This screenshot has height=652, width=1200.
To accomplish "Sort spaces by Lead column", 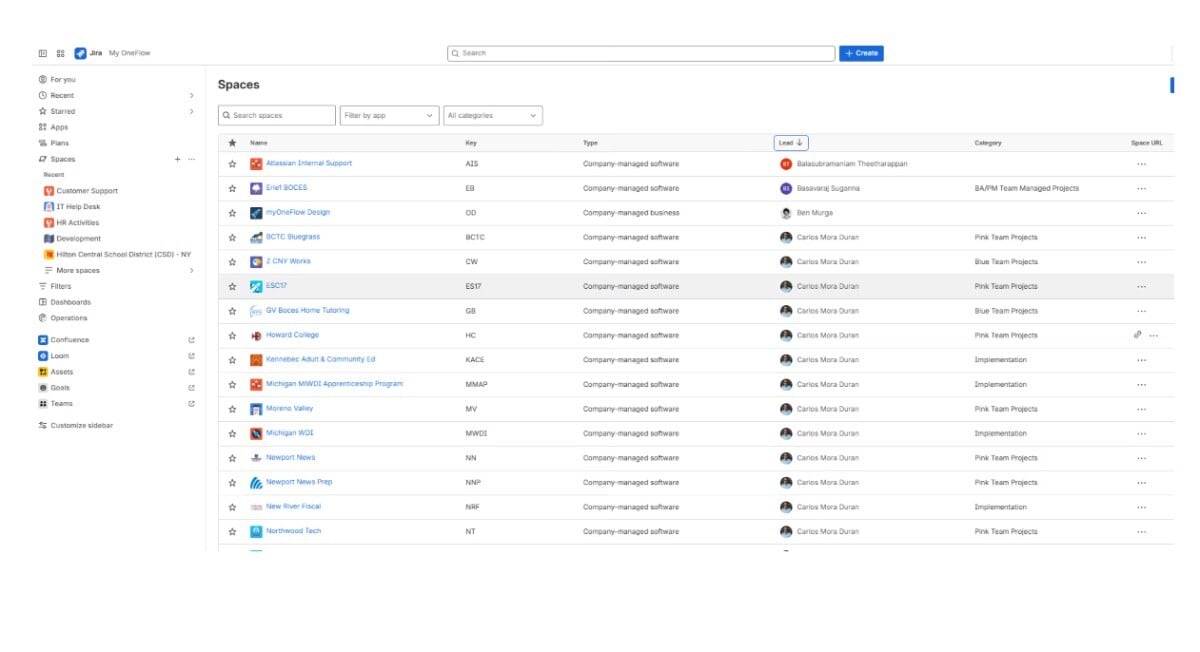I will tap(791, 143).
